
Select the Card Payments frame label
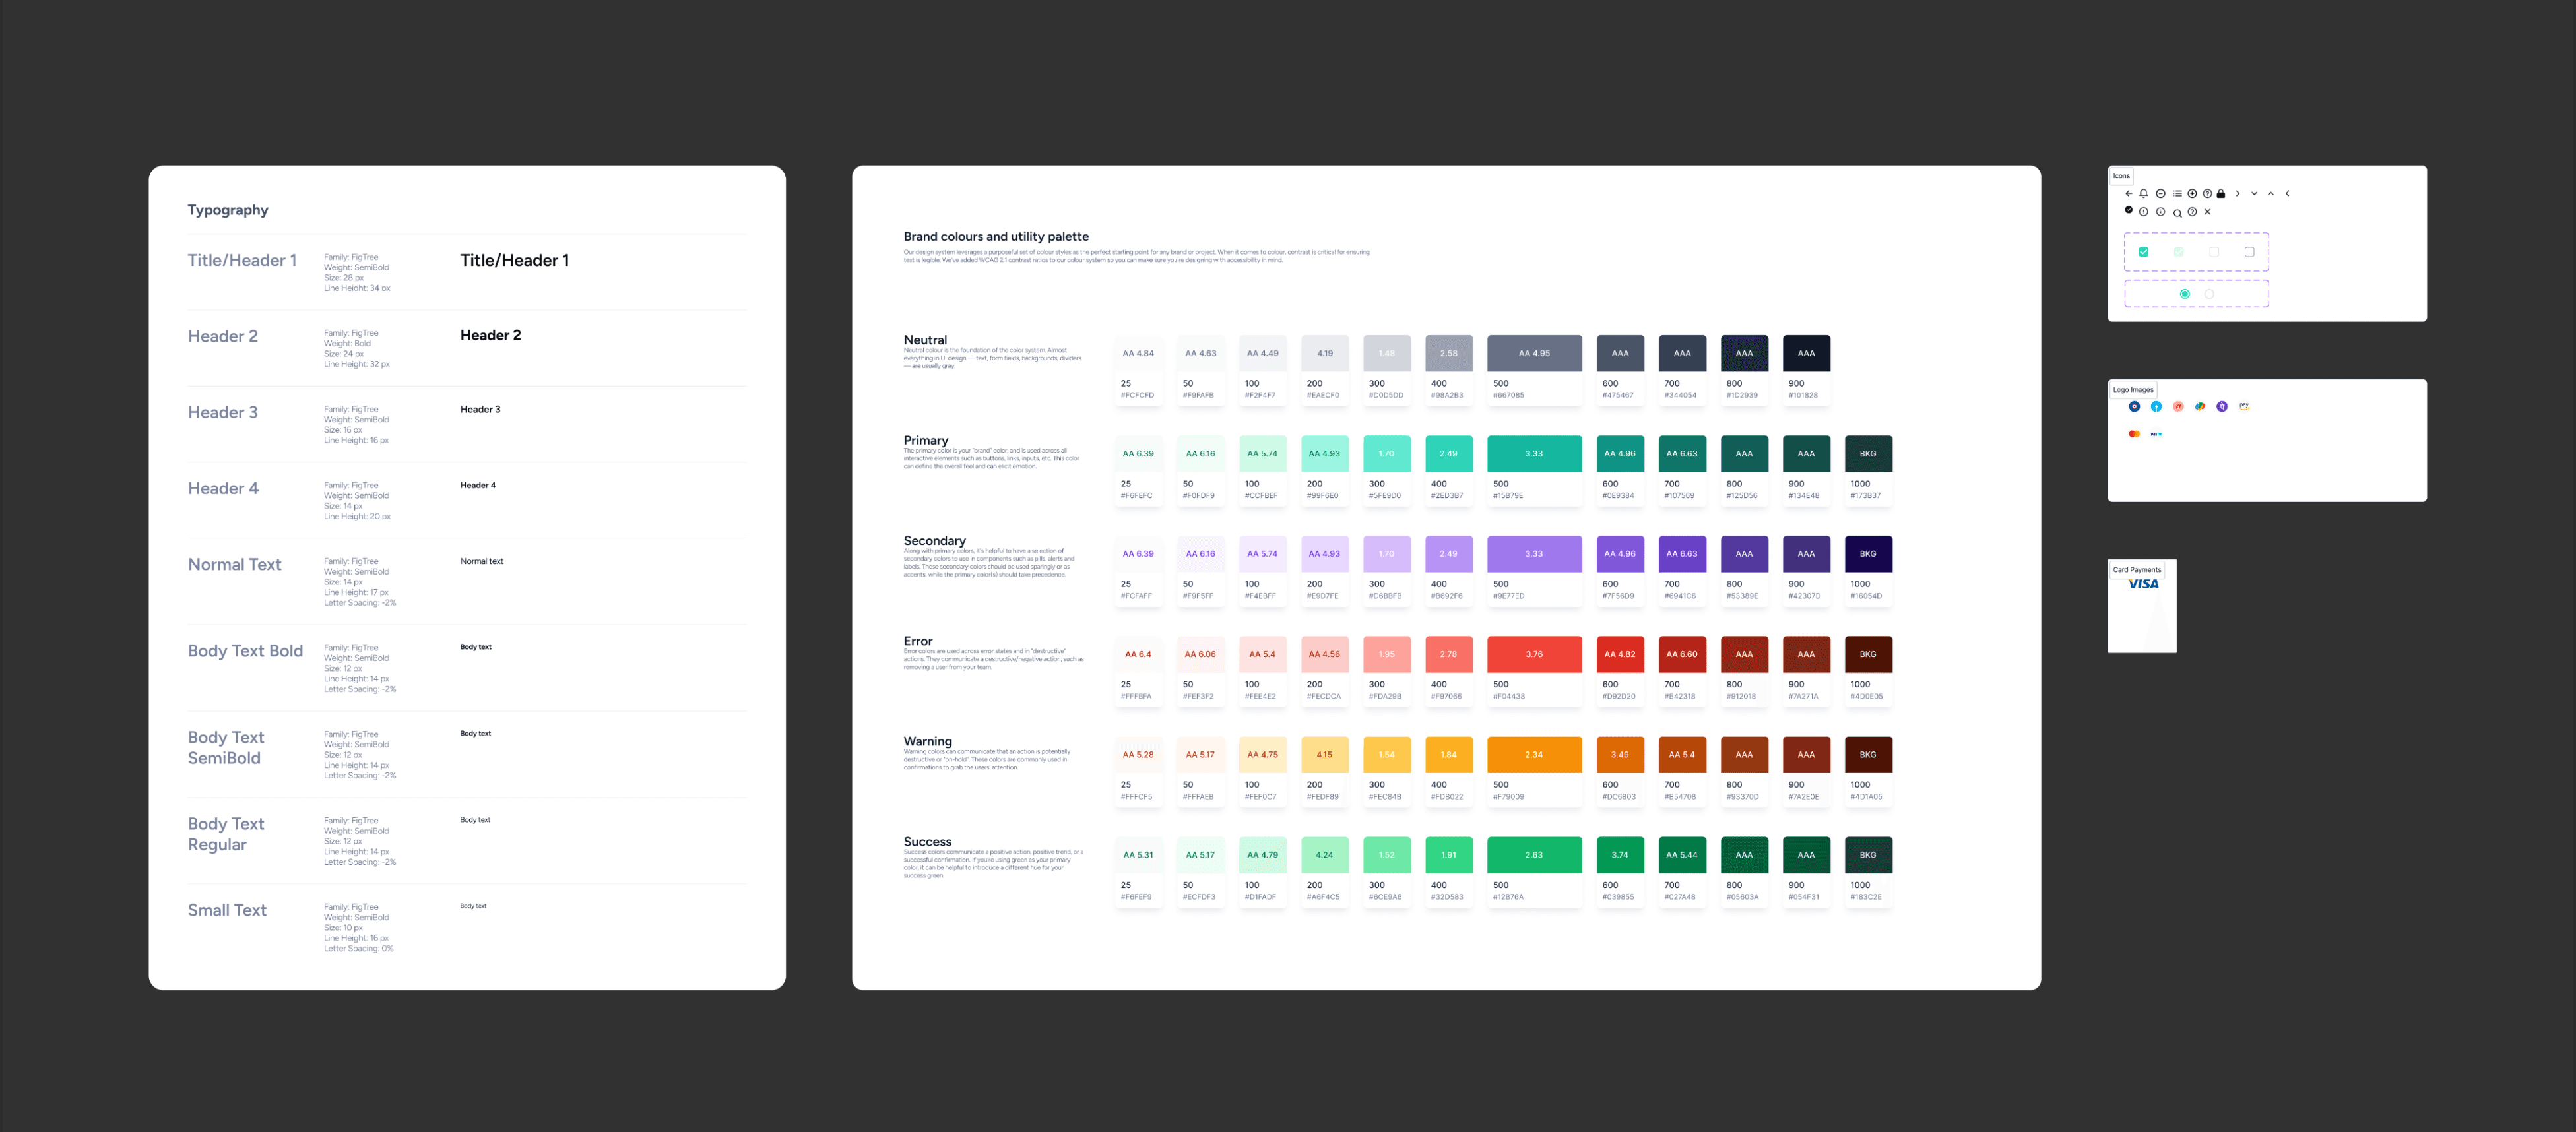pos(2137,570)
